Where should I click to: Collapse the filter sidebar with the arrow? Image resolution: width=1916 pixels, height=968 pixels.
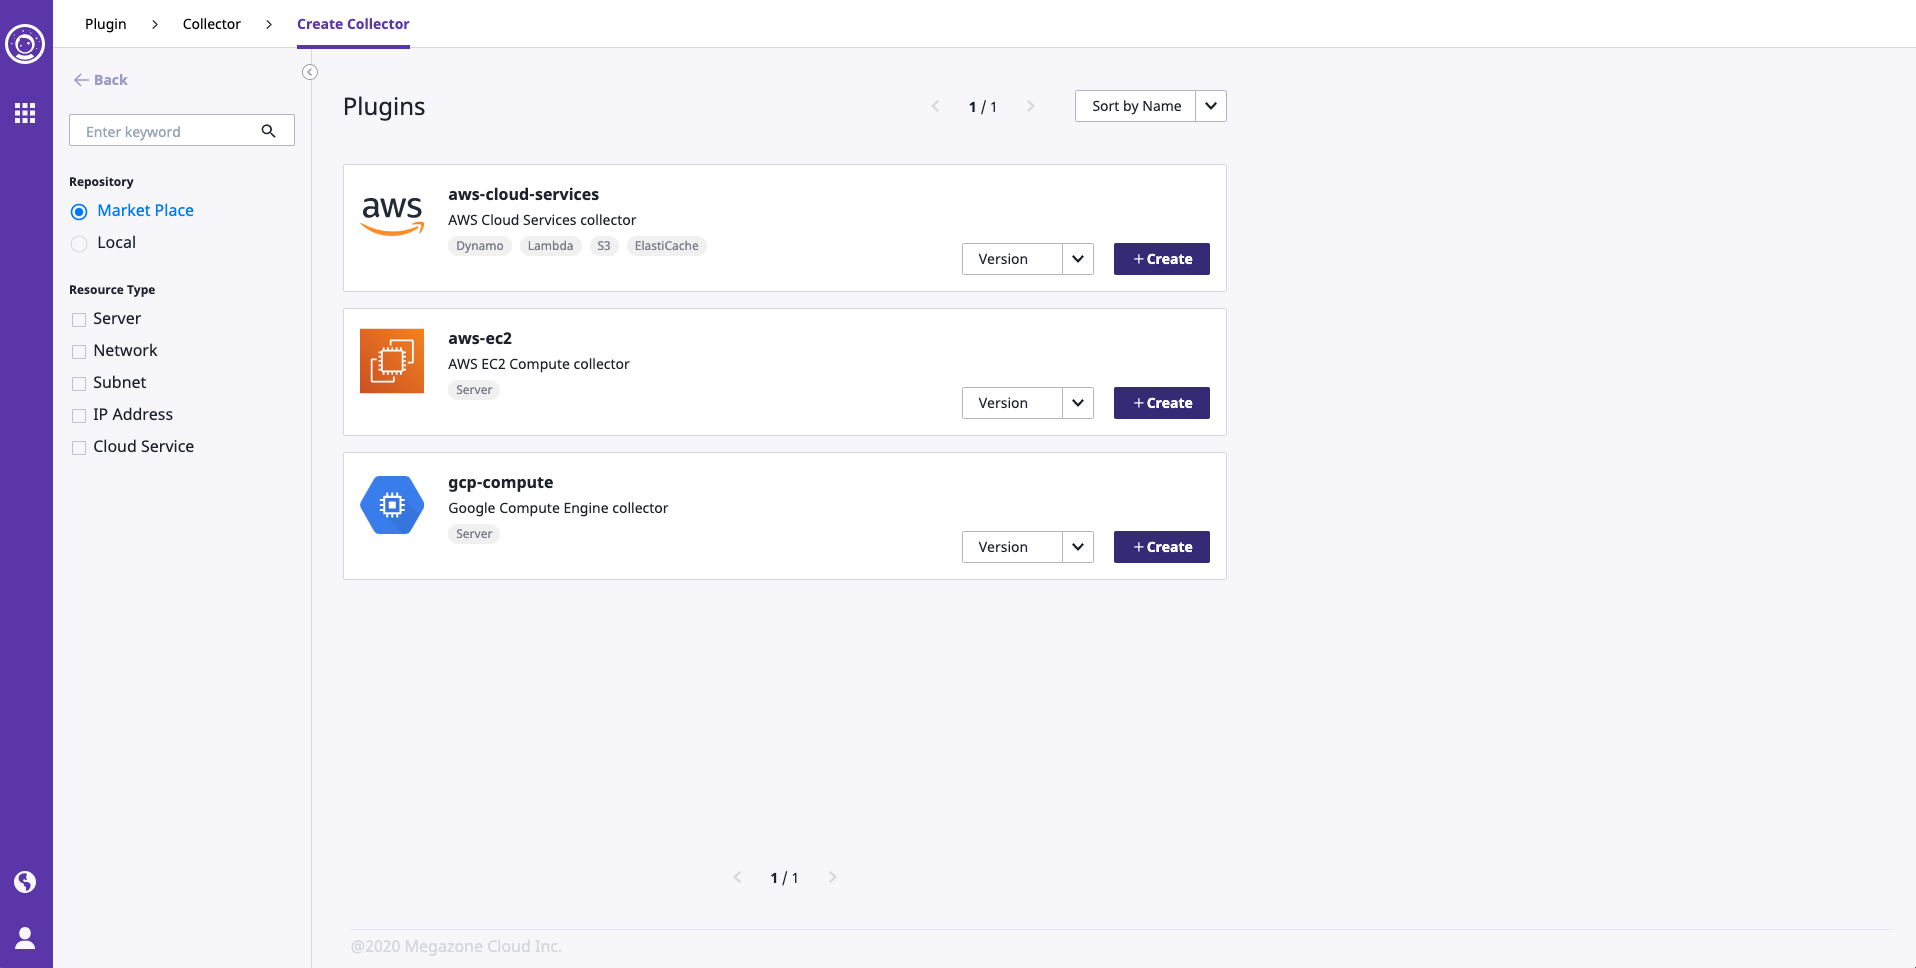click(x=310, y=72)
